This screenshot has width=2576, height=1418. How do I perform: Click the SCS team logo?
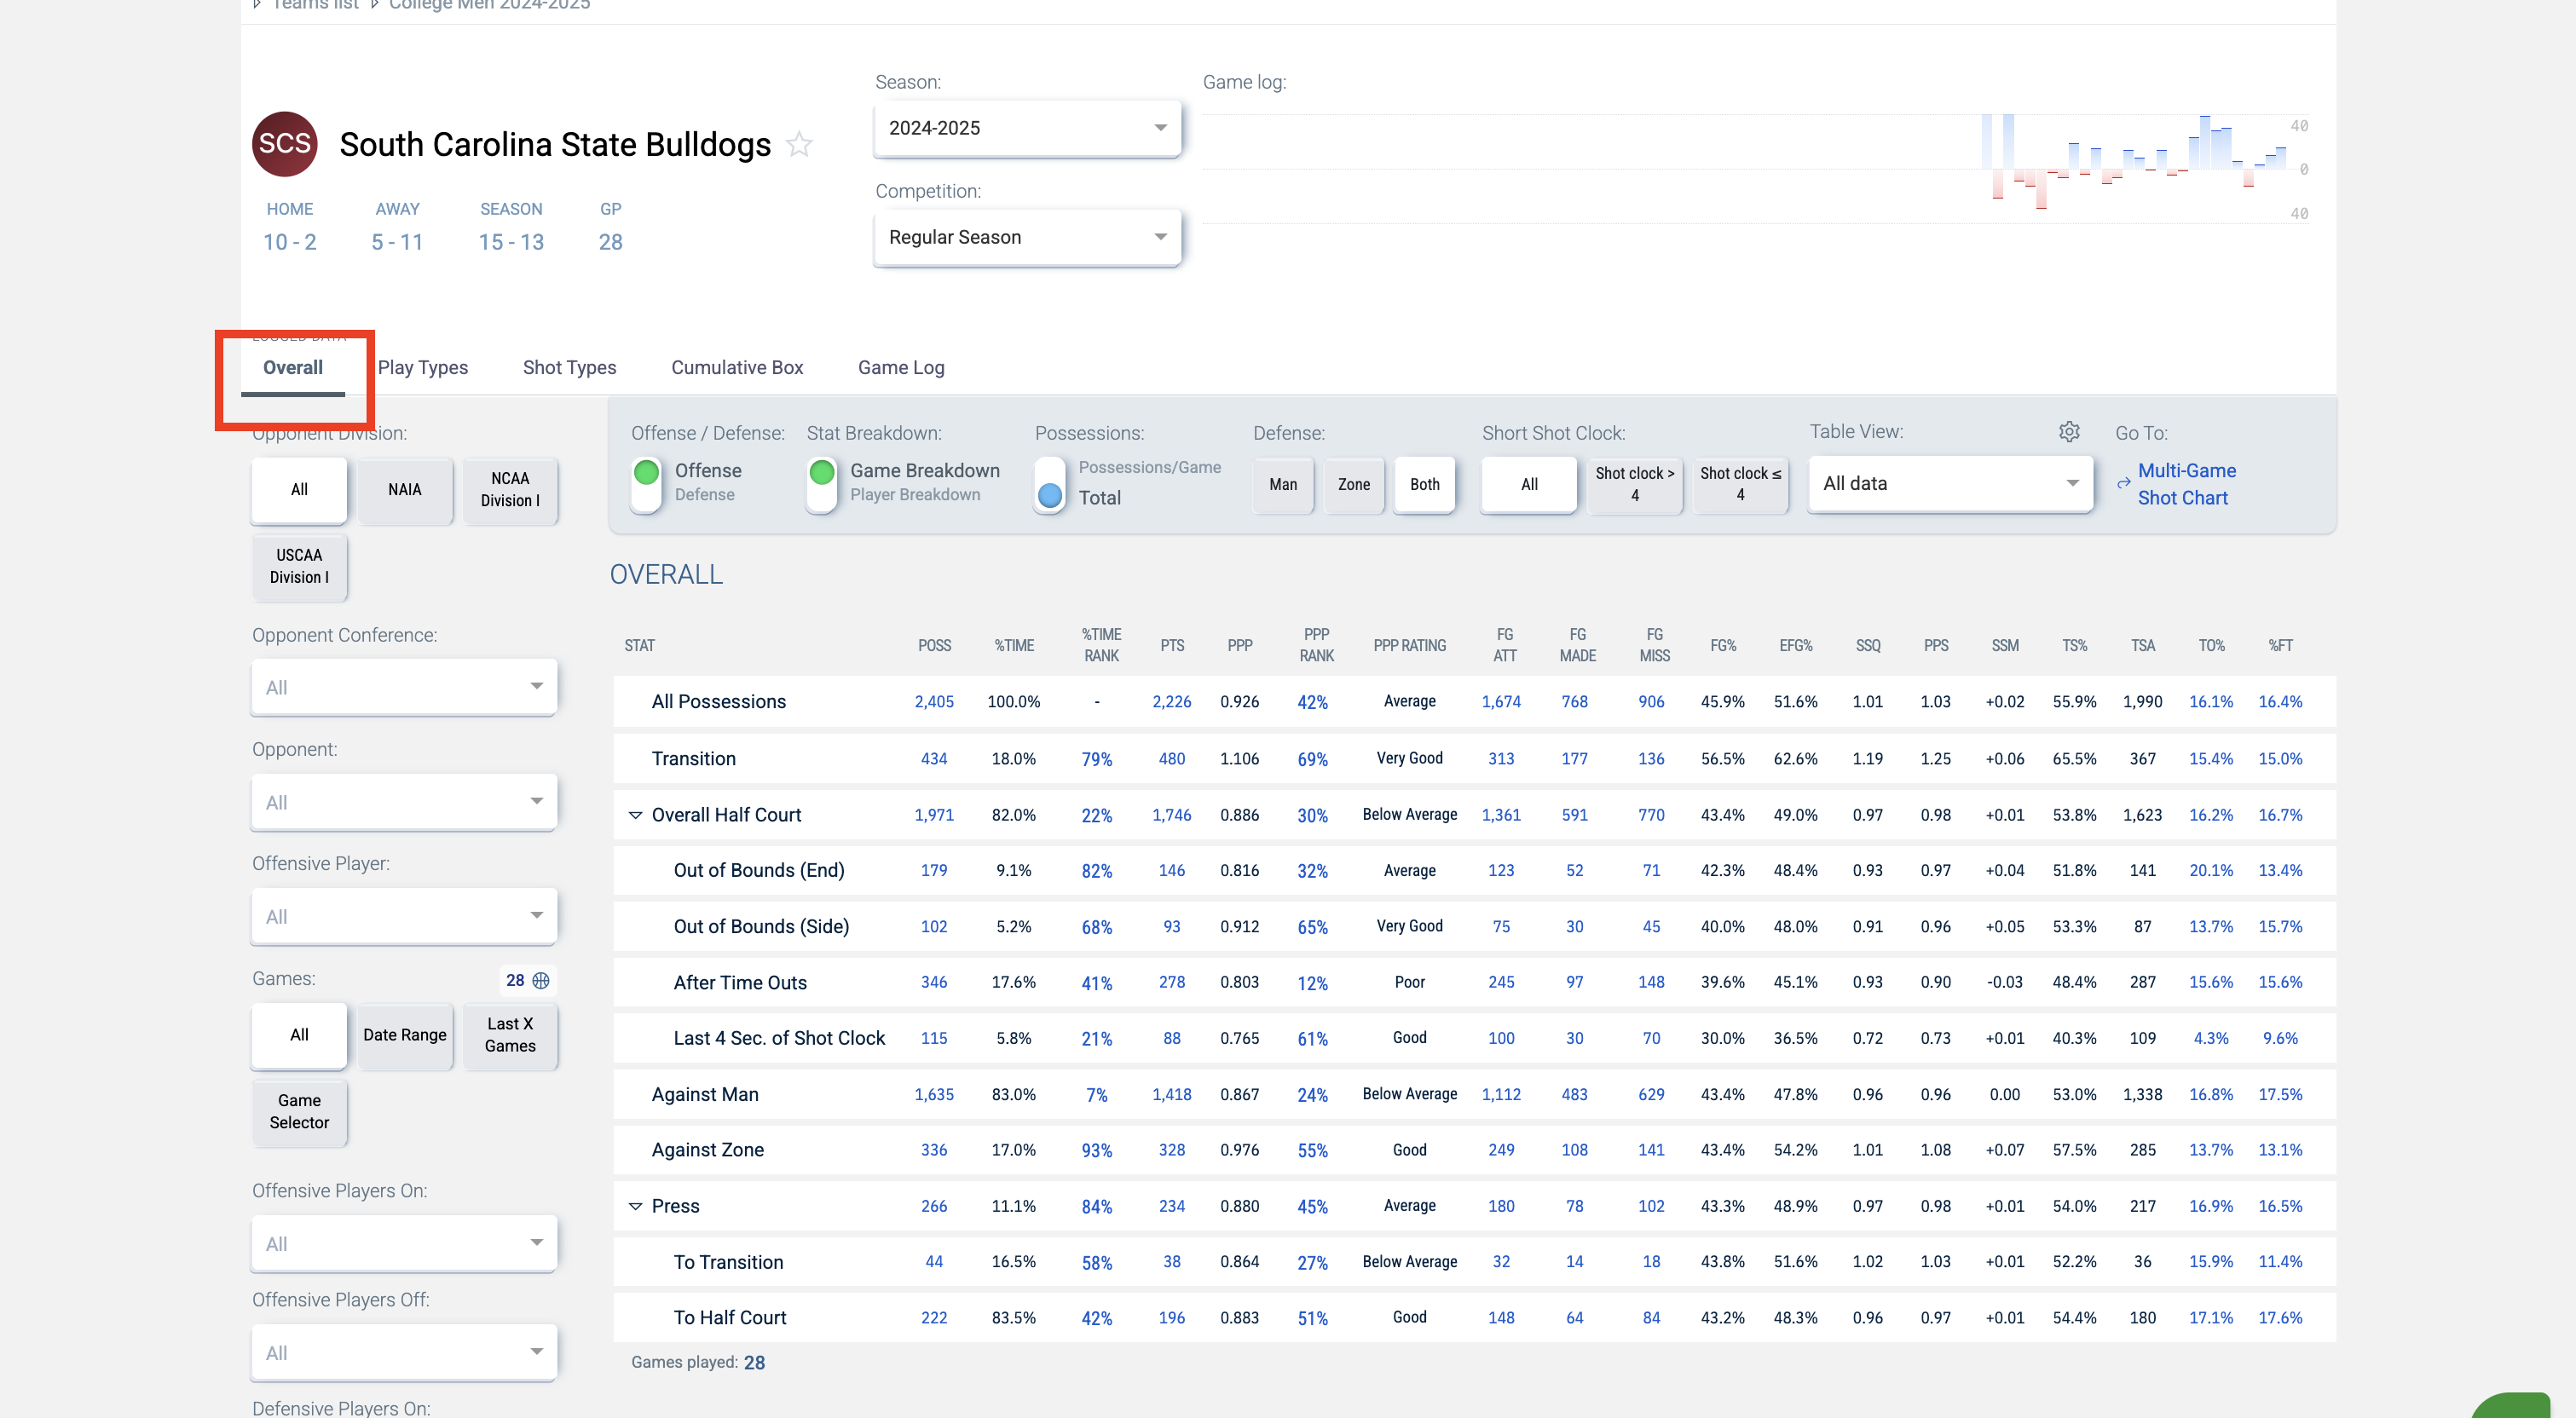tap(285, 144)
